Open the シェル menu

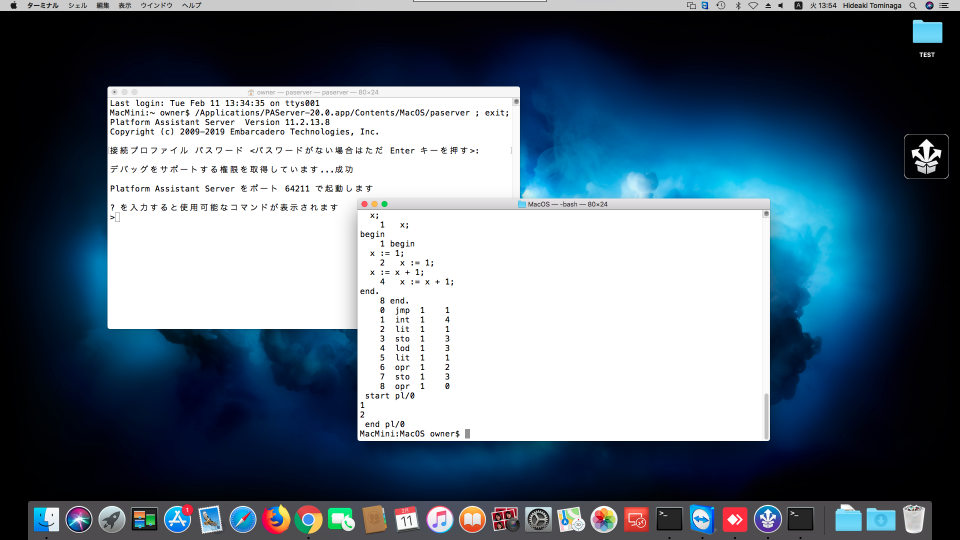[x=77, y=5]
